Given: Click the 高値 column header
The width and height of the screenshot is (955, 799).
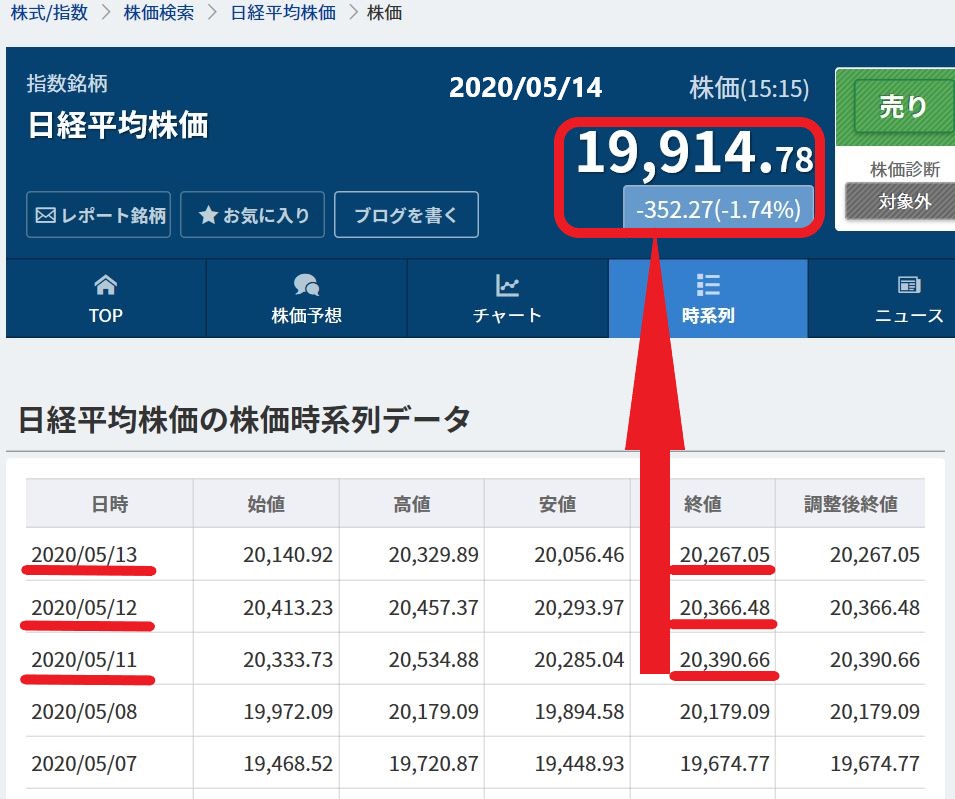Looking at the screenshot, I should (412, 504).
